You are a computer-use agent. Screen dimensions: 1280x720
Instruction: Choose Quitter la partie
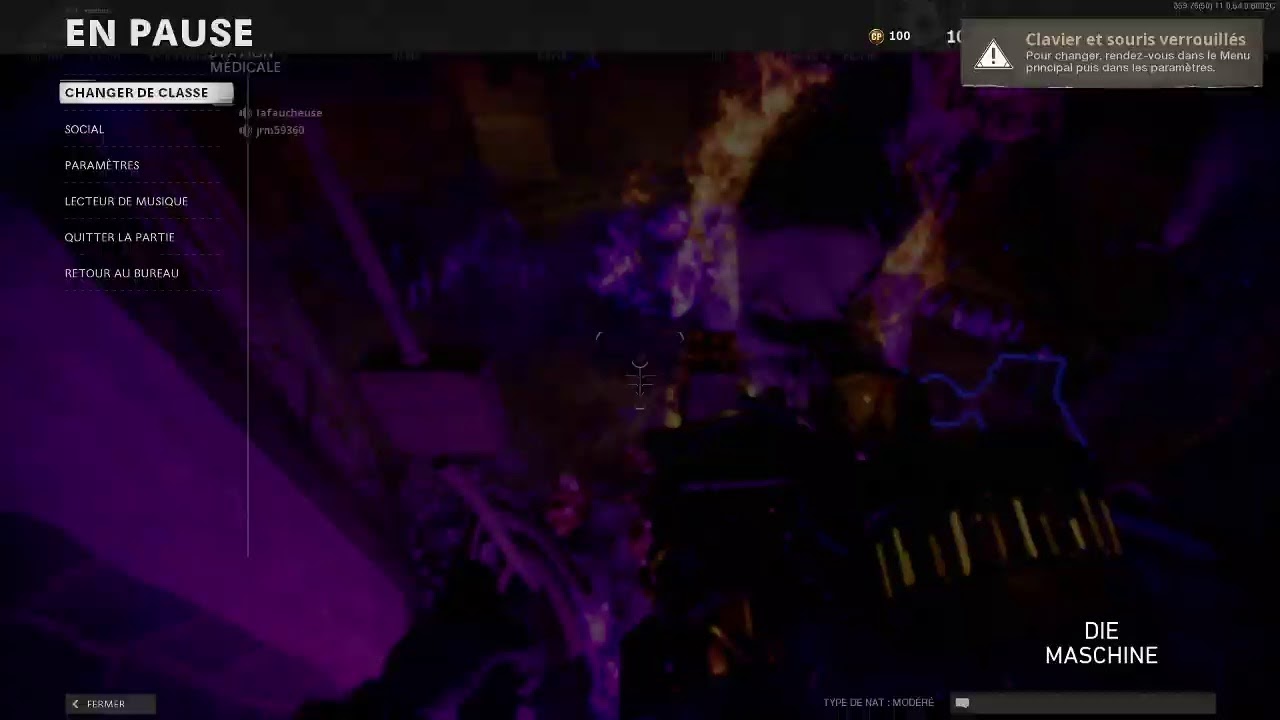pyautogui.click(x=119, y=237)
